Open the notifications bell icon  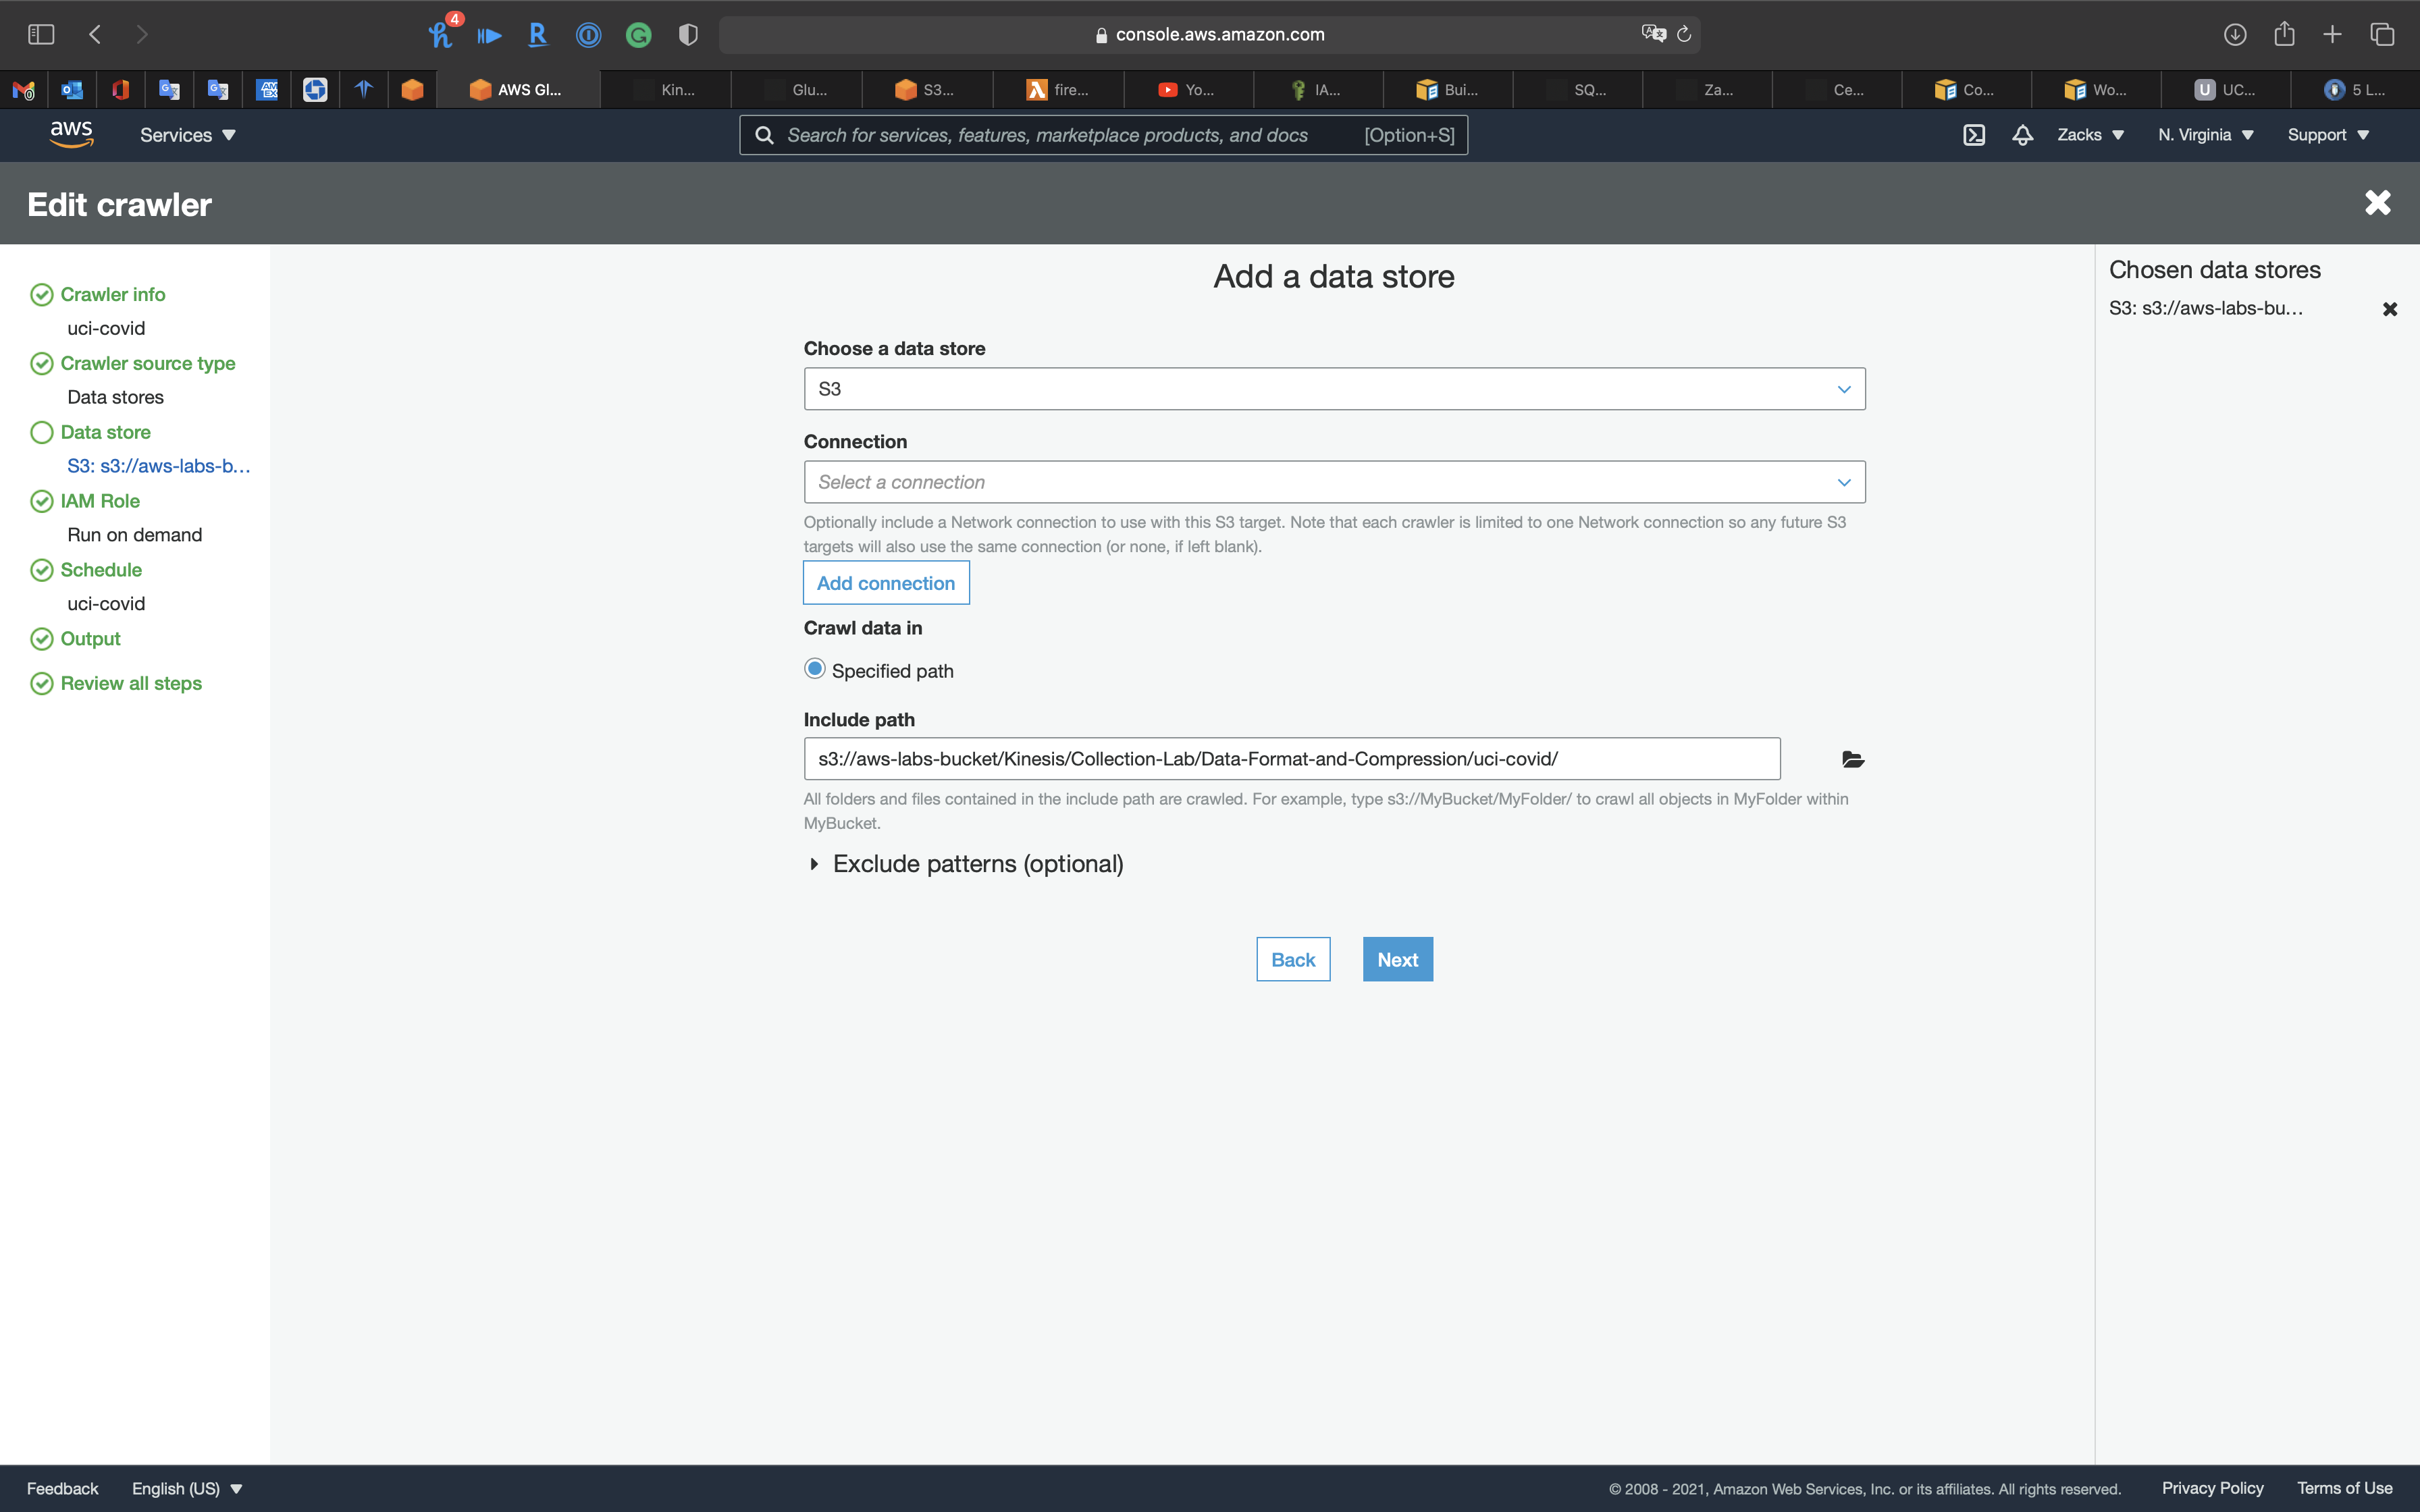[x=2022, y=135]
